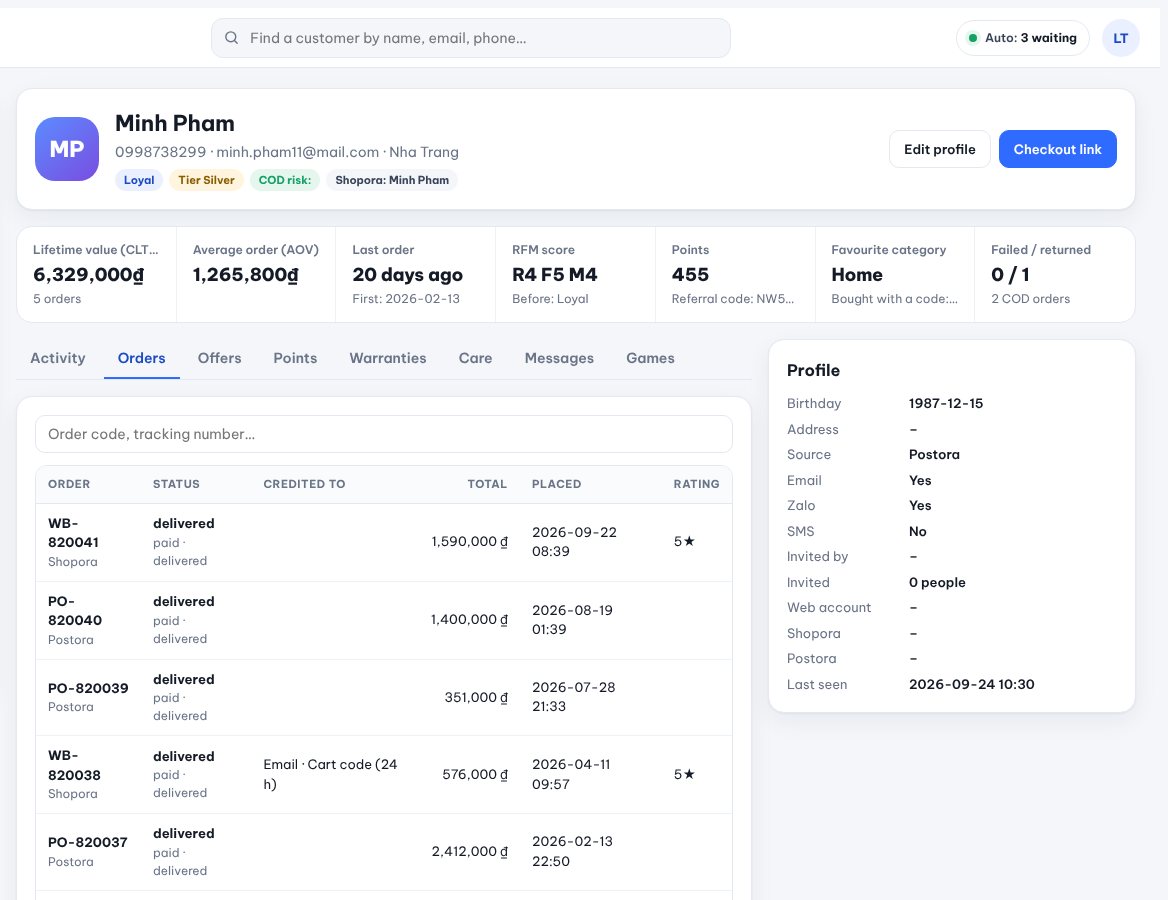
Task: Go to the Points tab
Action: pos(295,358)
